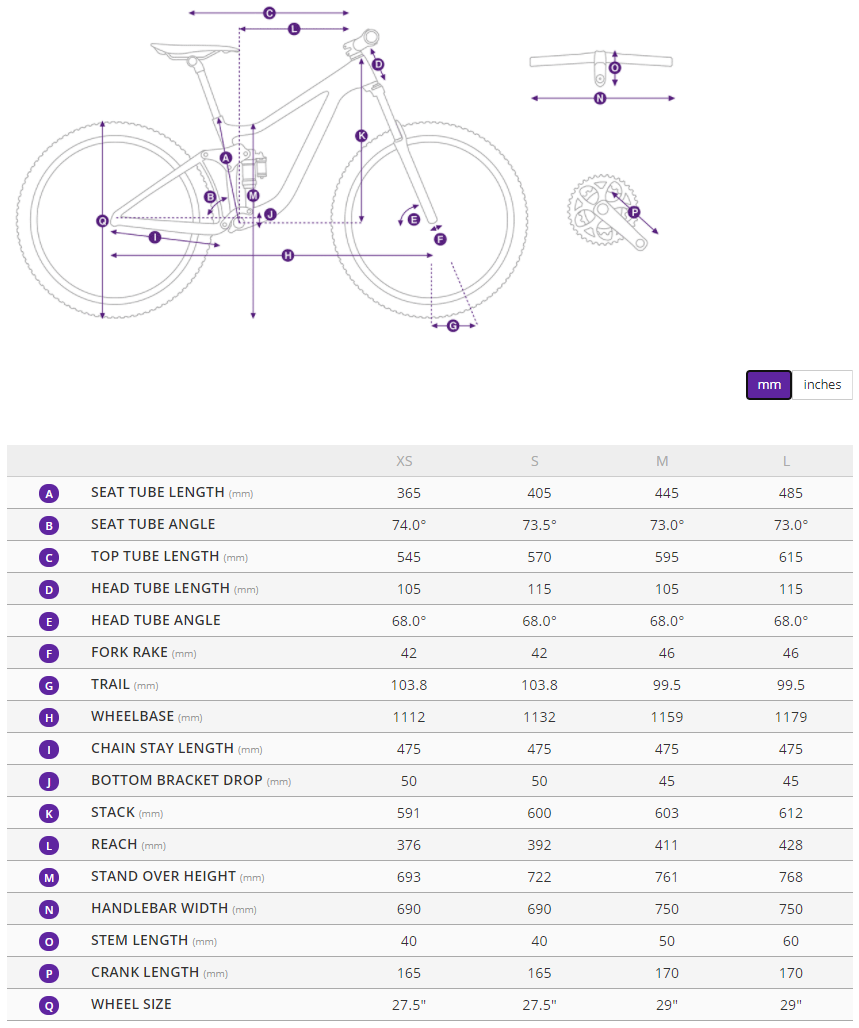Click the FORK RAKE row label
Viewport: 859px width, 1028px height.
(x=129, y=652)
